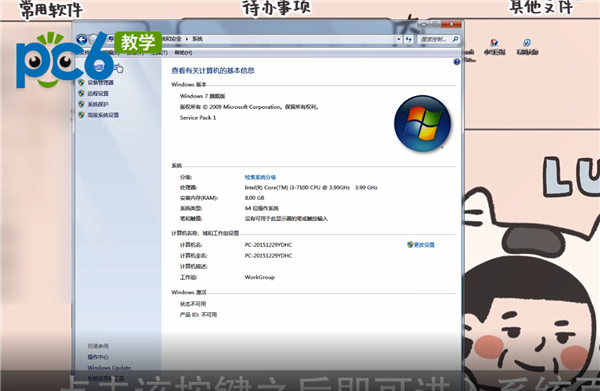Open the address bar history dropdown
Image resolution: width=600 pixels, height=391 pixels.
pyautogui.click(x=399, y=39)
